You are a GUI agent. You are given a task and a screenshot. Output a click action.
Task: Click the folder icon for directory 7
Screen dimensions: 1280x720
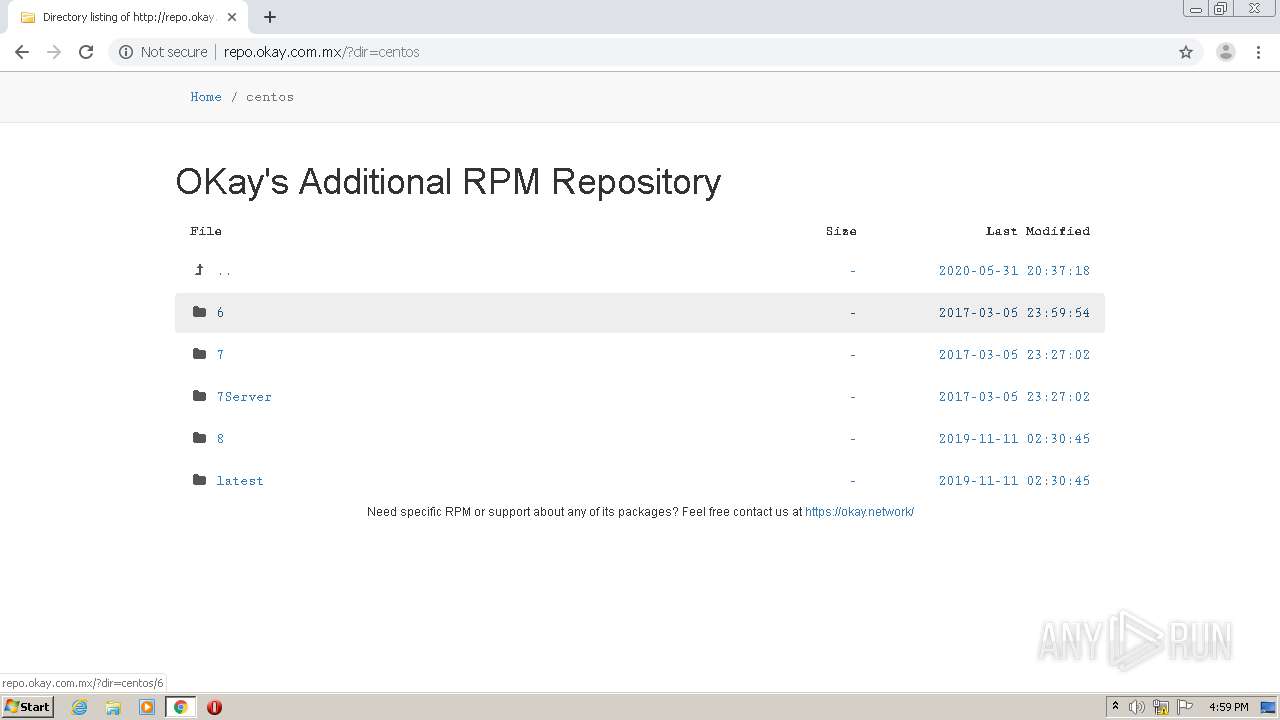(x=200, y=354)
